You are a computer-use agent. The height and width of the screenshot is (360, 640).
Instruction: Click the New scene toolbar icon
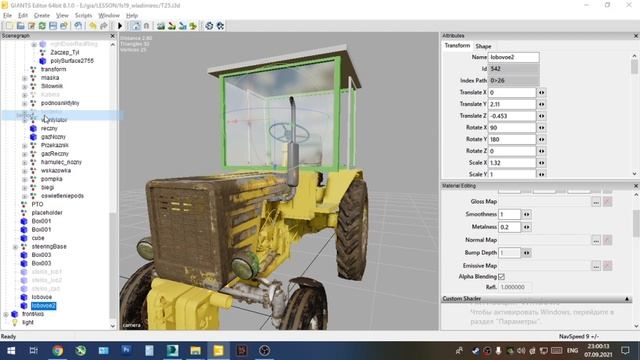pos(9,26)
